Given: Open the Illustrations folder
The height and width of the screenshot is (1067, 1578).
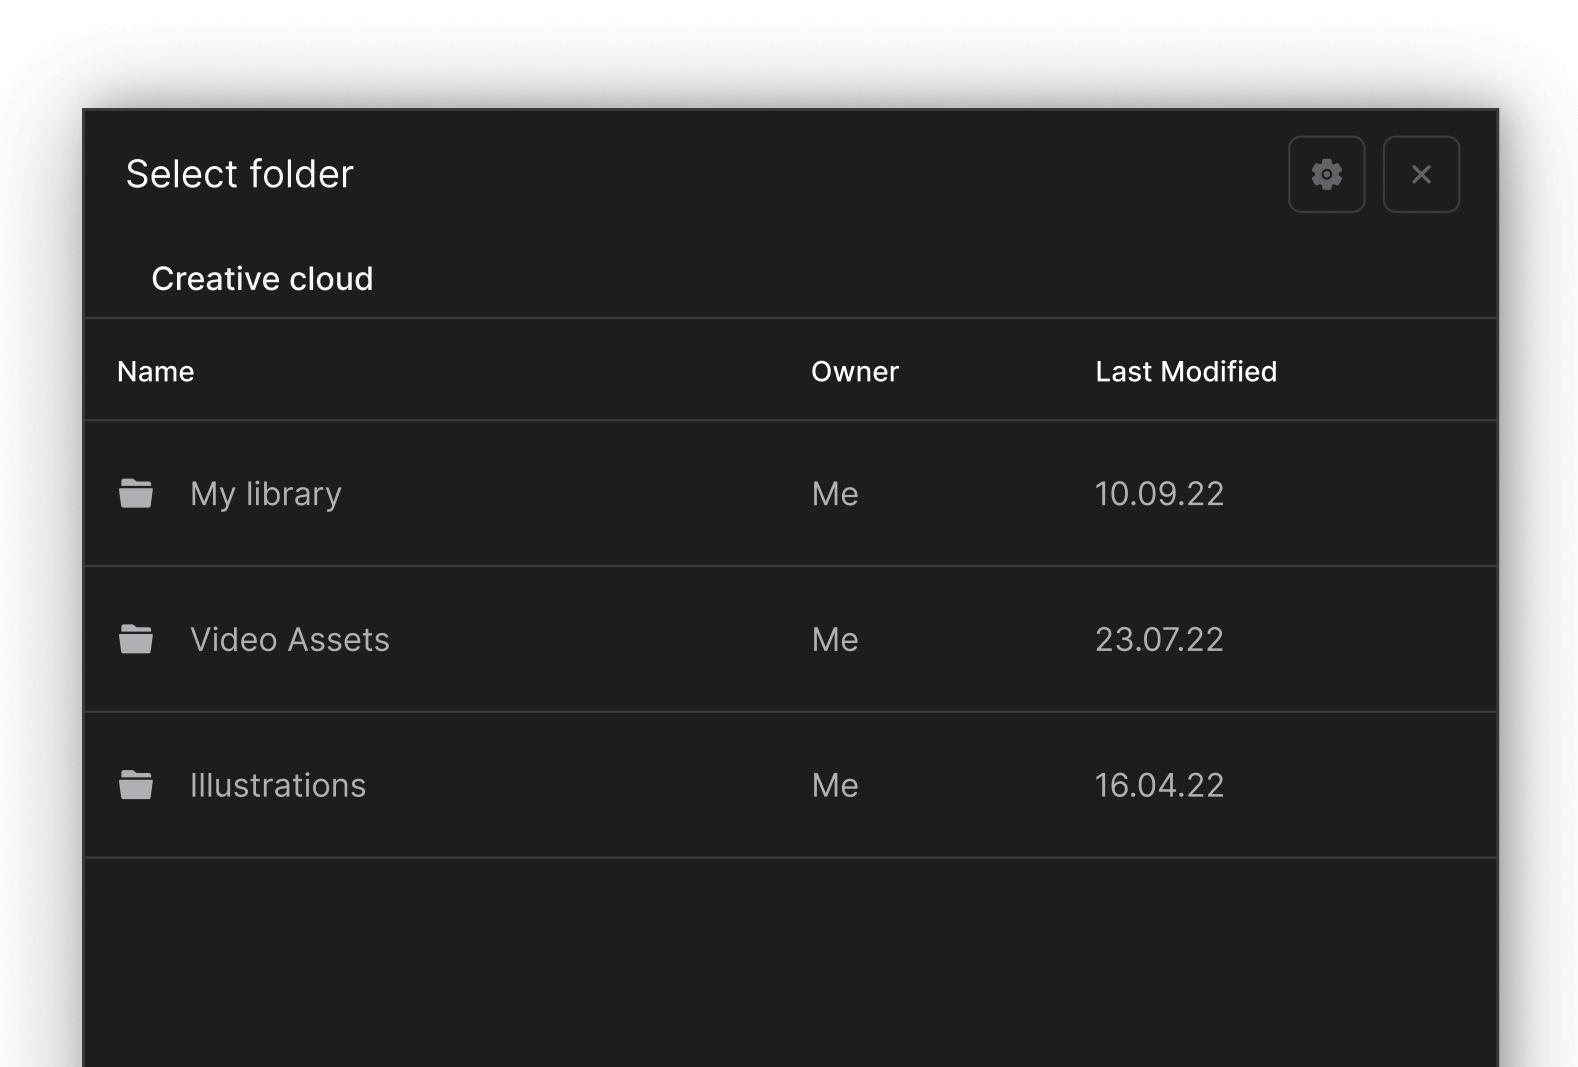Looking at the screenshot, I should (x=279, y=785).
